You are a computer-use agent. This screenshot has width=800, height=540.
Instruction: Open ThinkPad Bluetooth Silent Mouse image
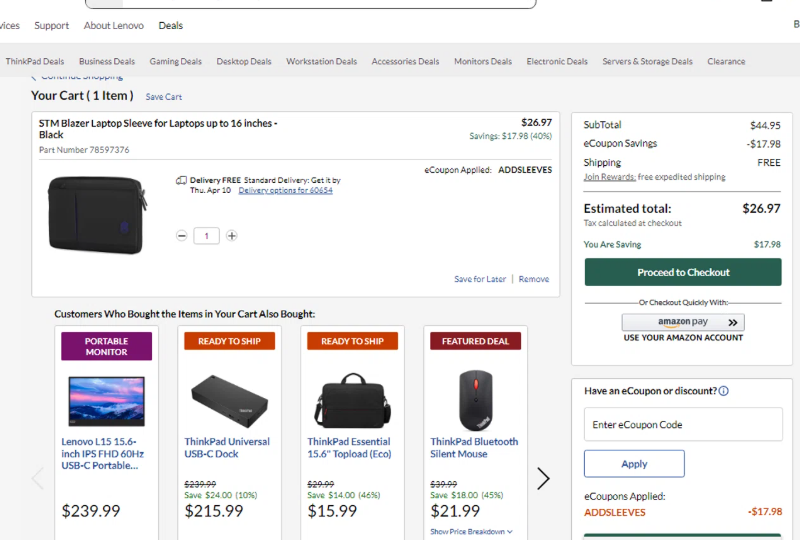coord(476,401)
